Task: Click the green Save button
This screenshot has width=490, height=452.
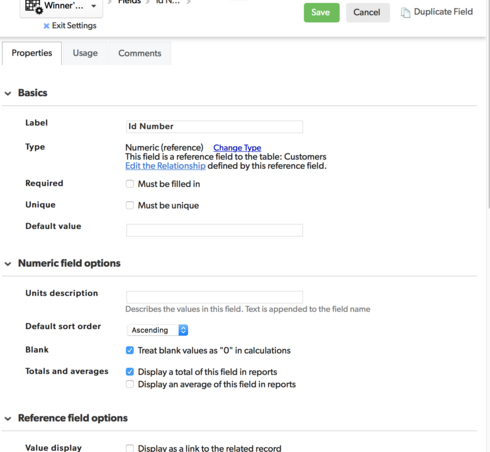Action: coord(321,13)
